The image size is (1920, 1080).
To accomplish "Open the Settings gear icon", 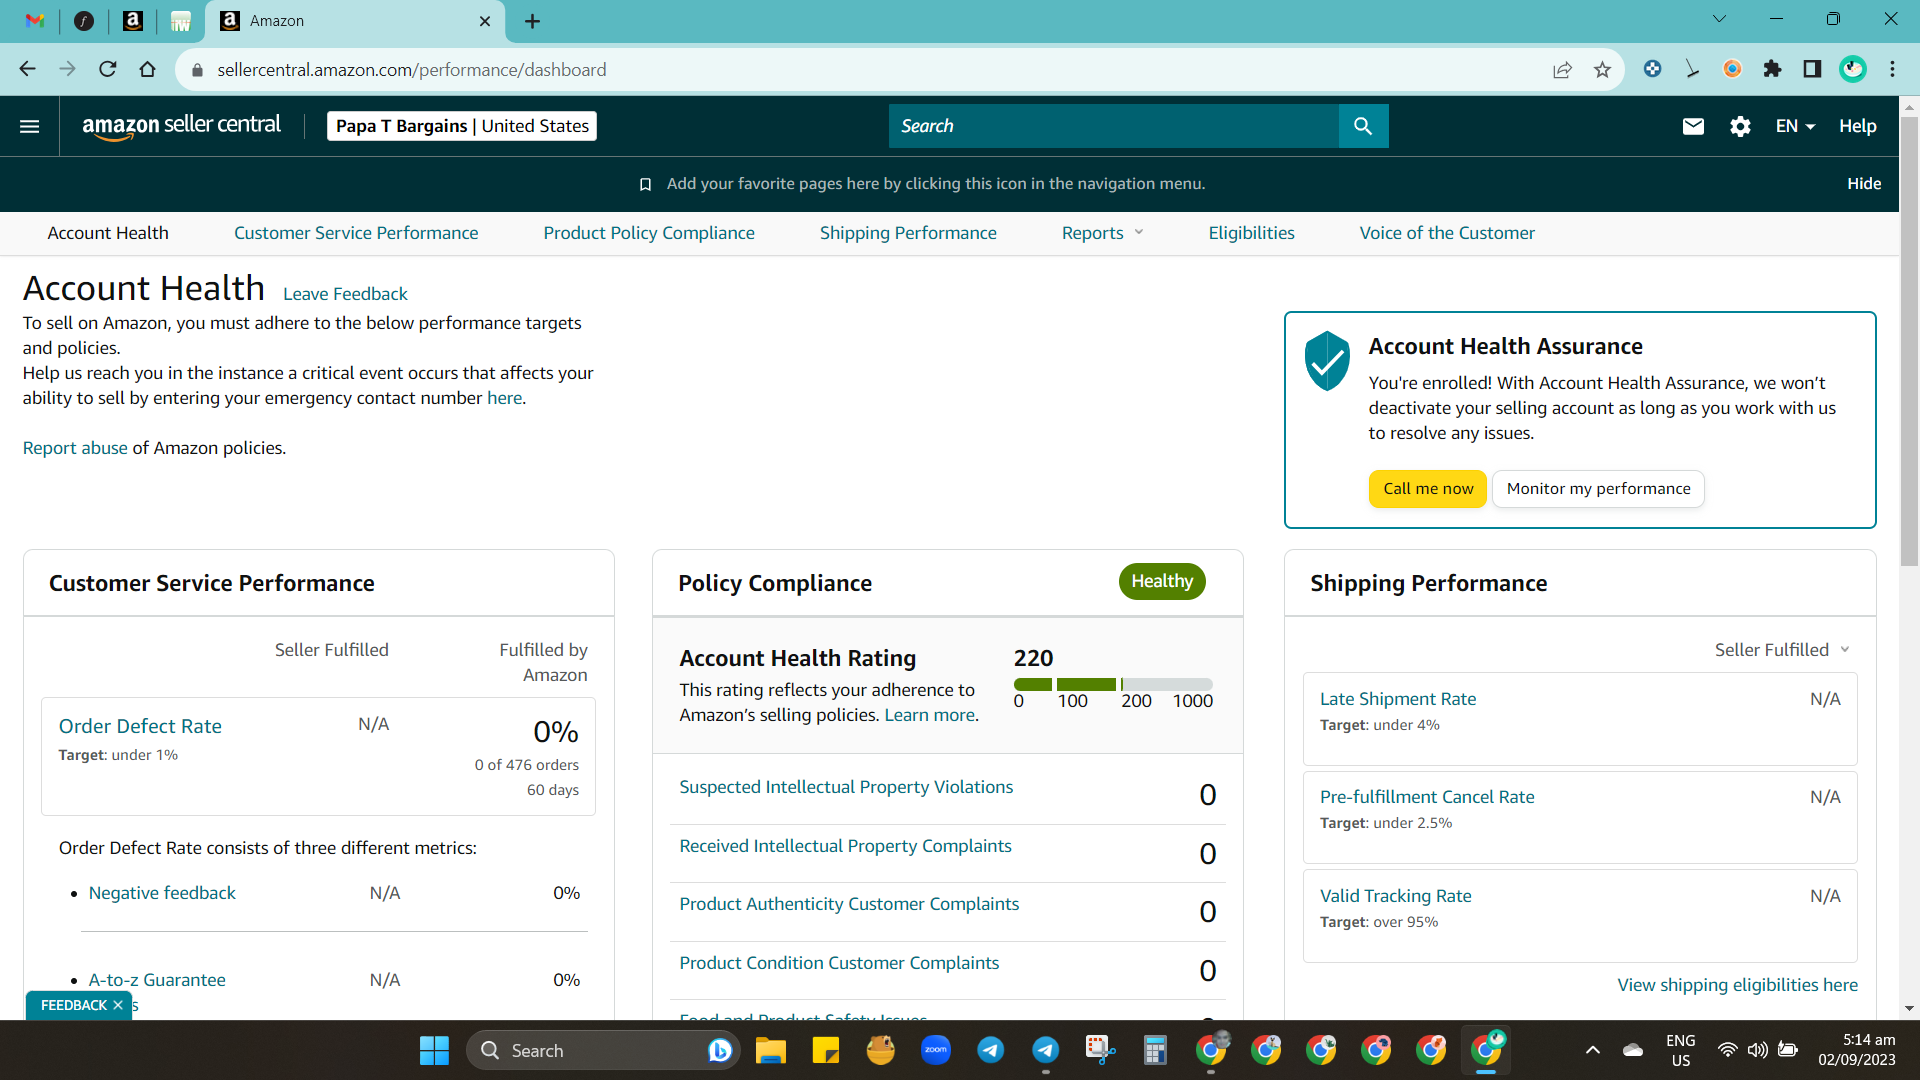I will 1740,126.
